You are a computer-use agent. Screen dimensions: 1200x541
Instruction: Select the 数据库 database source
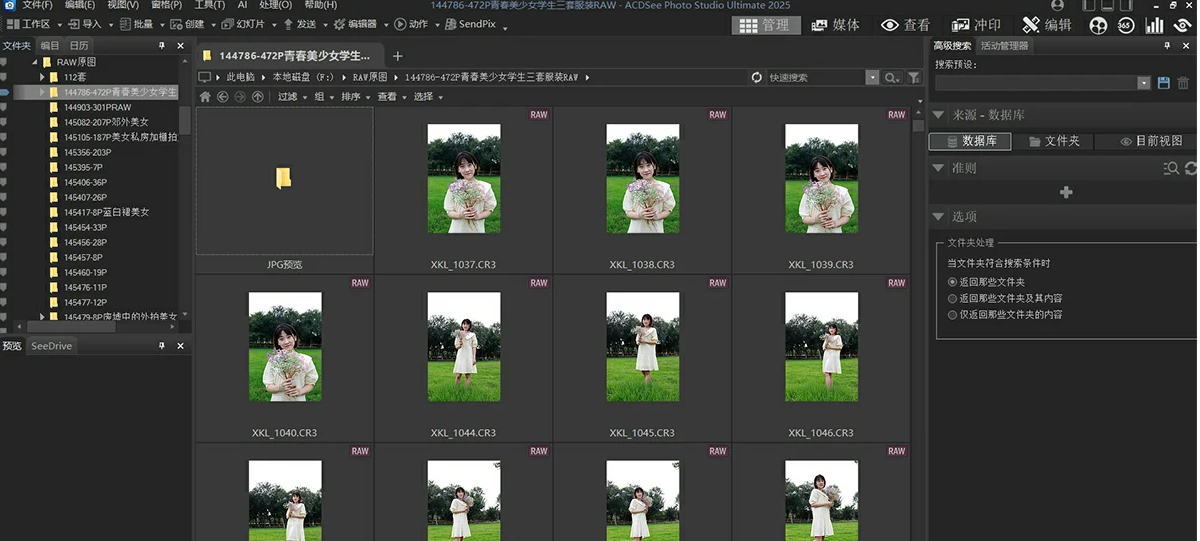pyautogui.click(x=970, y=141)
